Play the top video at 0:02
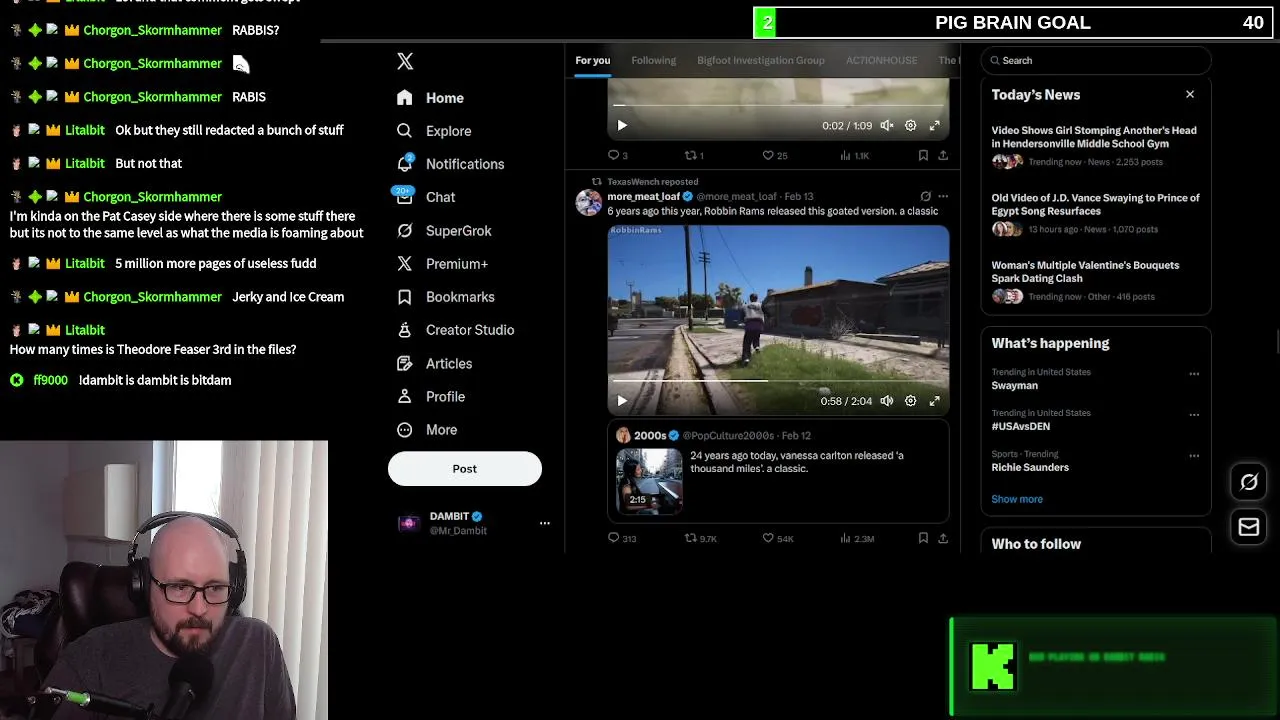This screenshot has width=1280, height=720. tap(622, 126)
